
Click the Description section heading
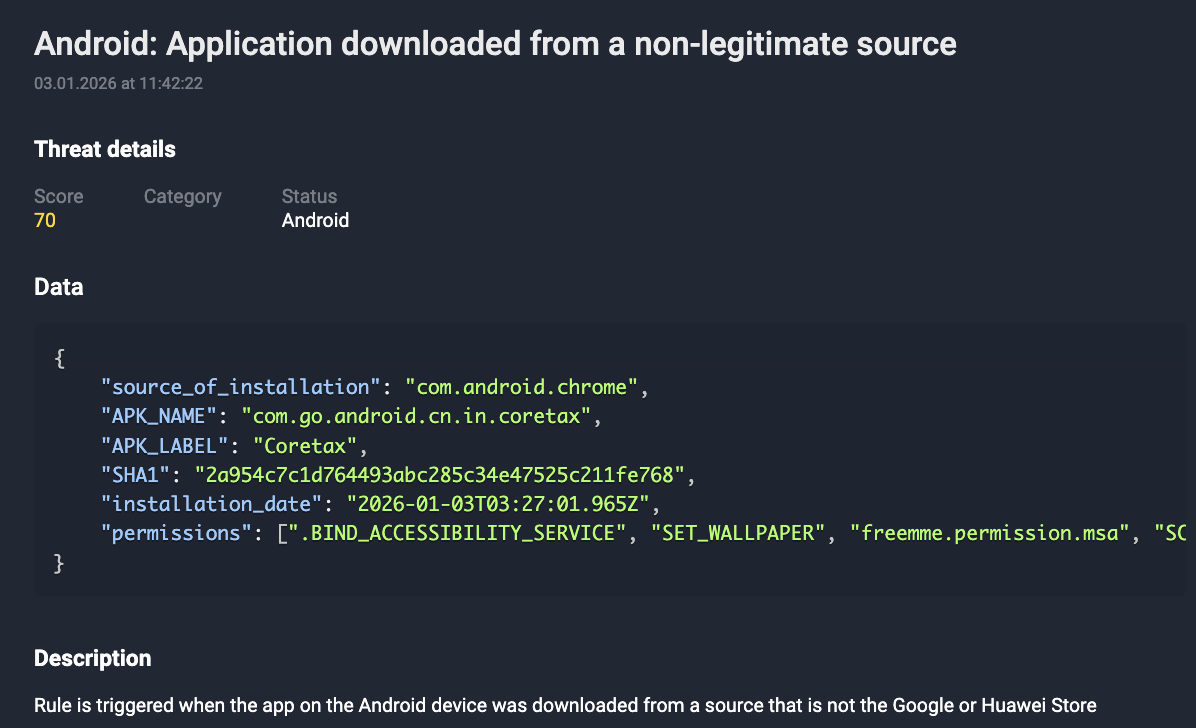click(92, 658)
